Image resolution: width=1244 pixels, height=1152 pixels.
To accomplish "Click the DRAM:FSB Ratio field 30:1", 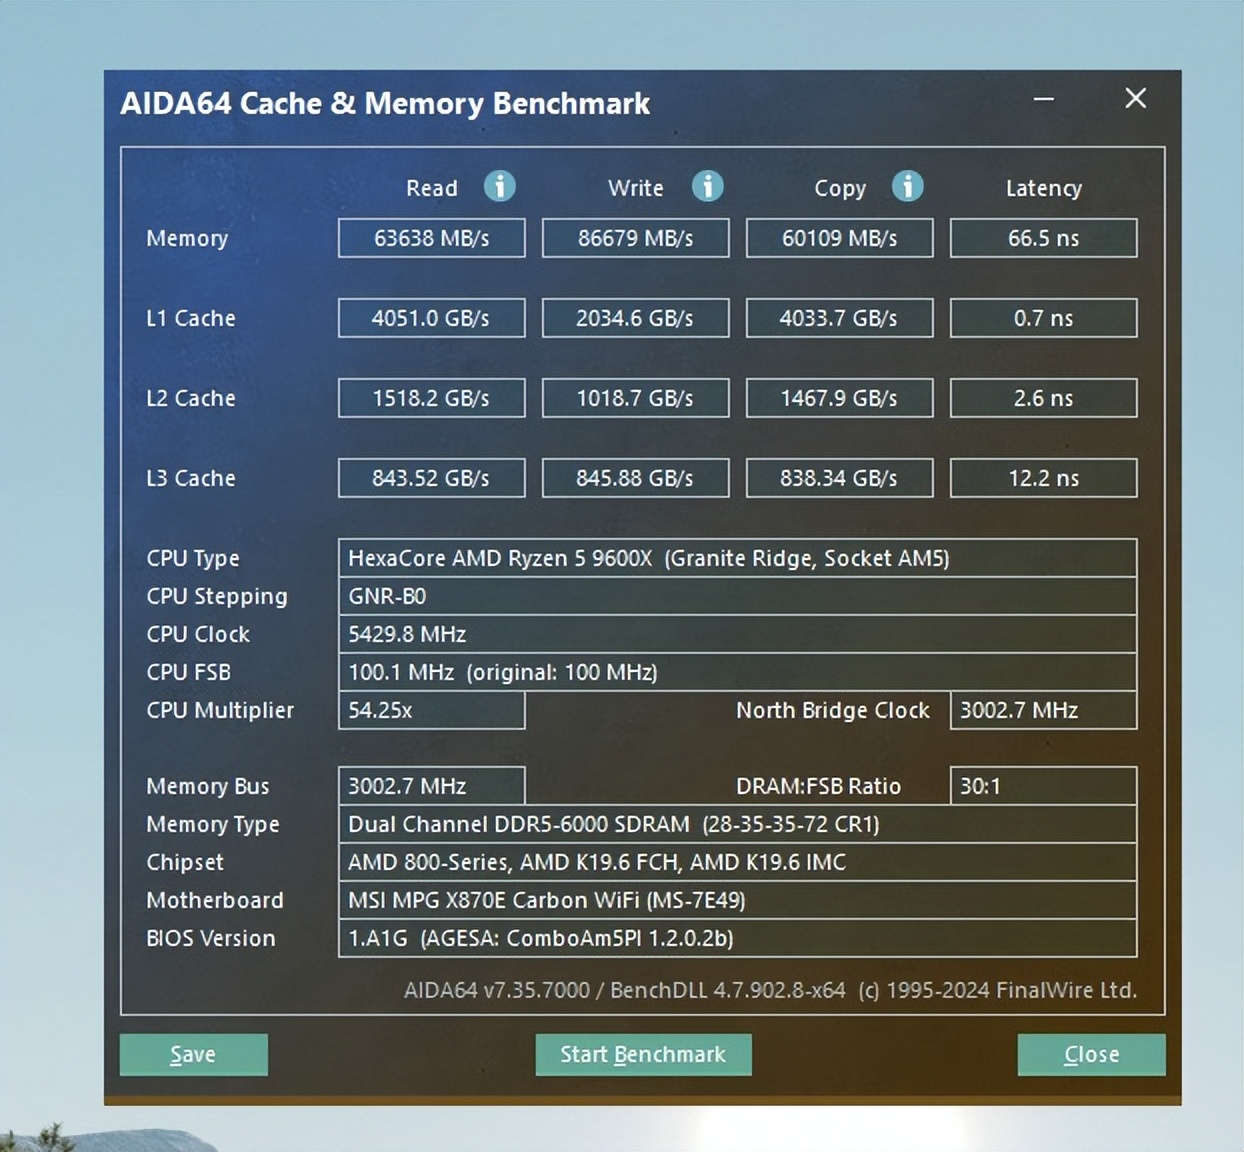I will (x=1043, y=786).
